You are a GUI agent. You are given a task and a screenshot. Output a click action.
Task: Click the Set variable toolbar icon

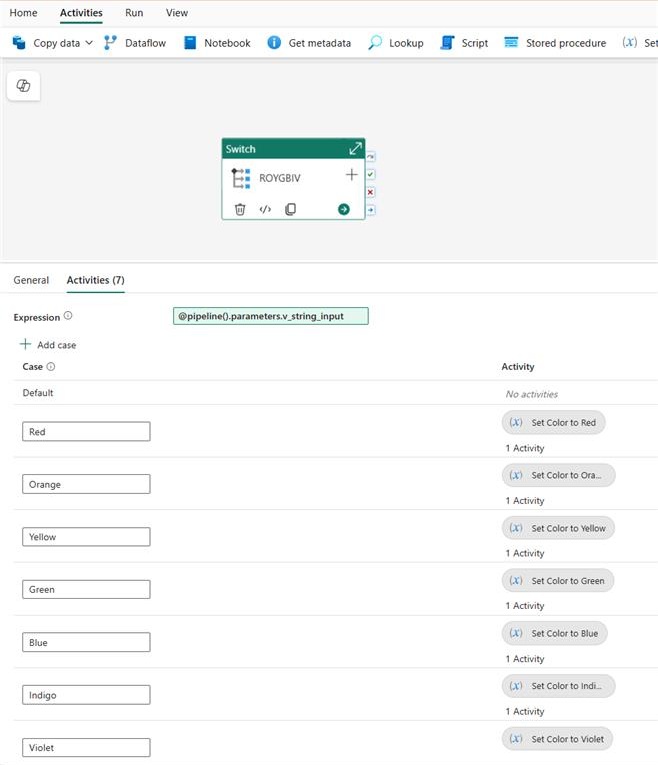coord(630,42)
